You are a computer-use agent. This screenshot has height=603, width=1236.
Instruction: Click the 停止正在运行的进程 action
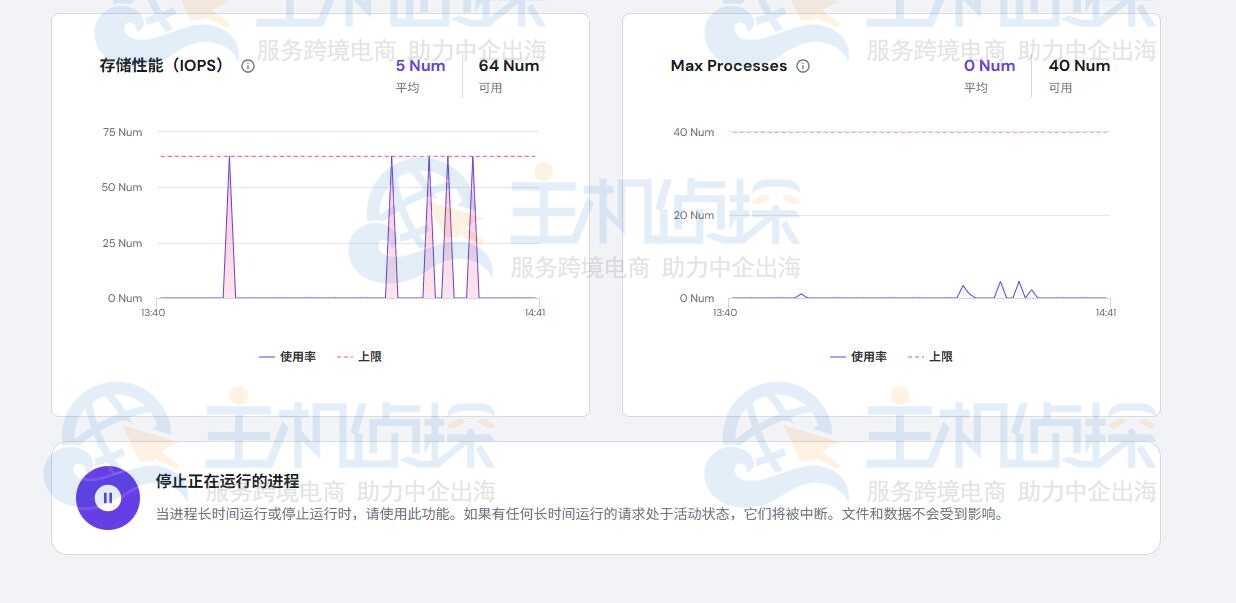225,482
